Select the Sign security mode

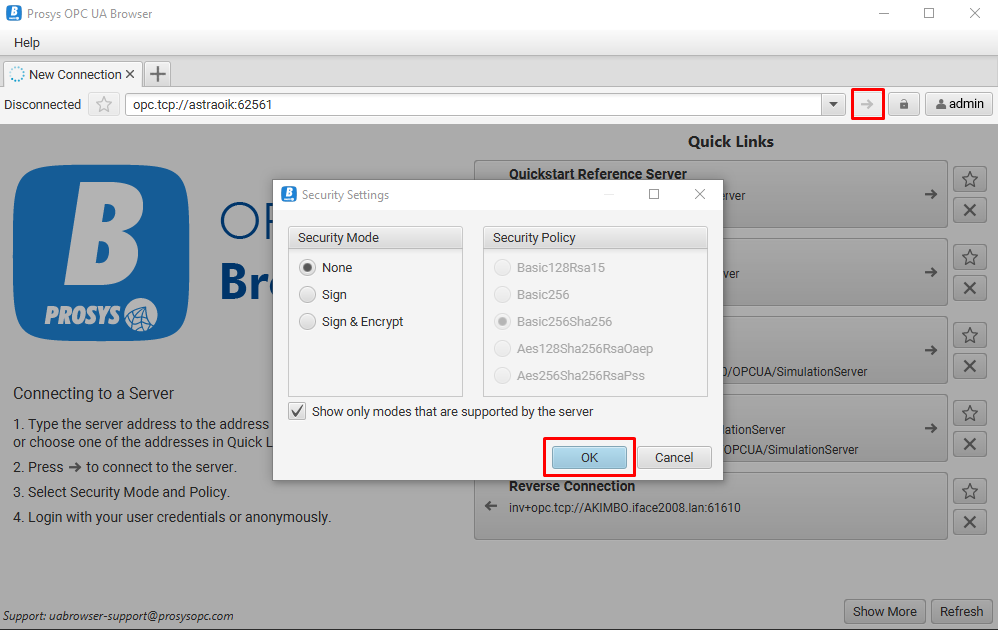pos(308,295)
